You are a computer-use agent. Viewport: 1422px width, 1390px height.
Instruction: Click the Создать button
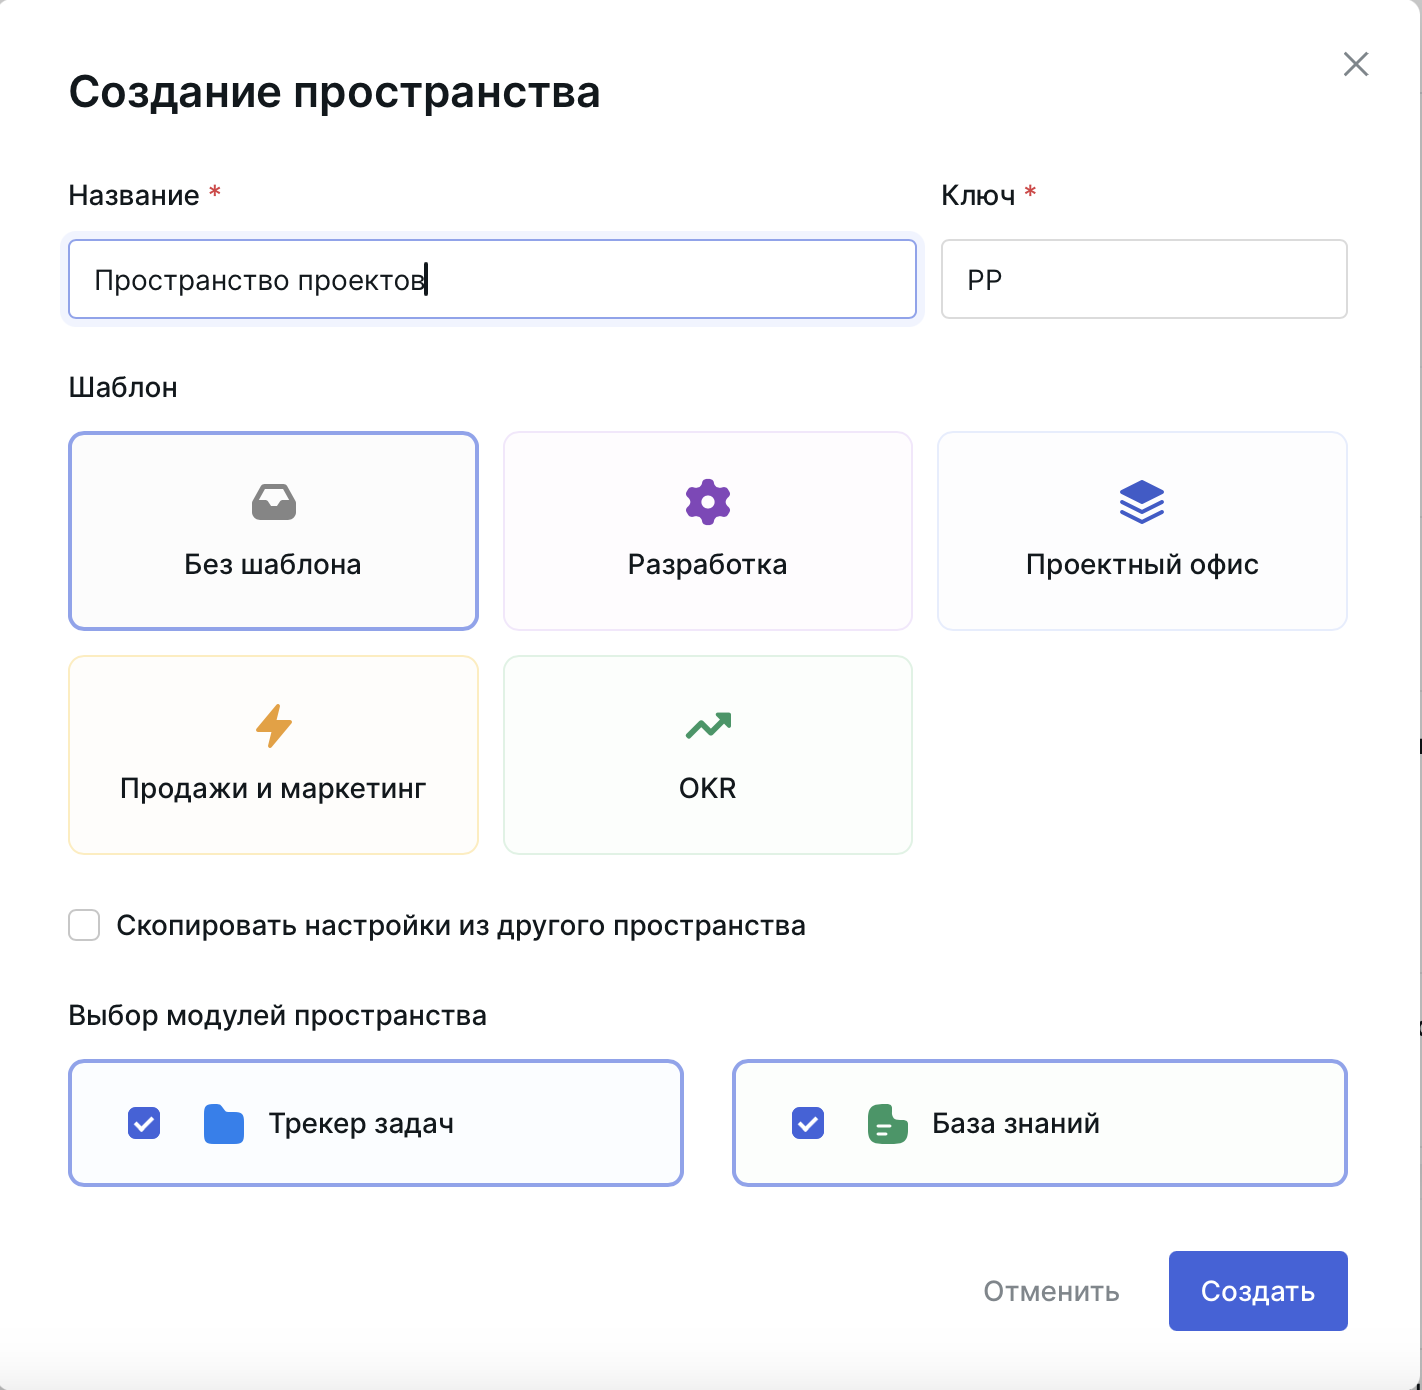pos(1257,1291)
